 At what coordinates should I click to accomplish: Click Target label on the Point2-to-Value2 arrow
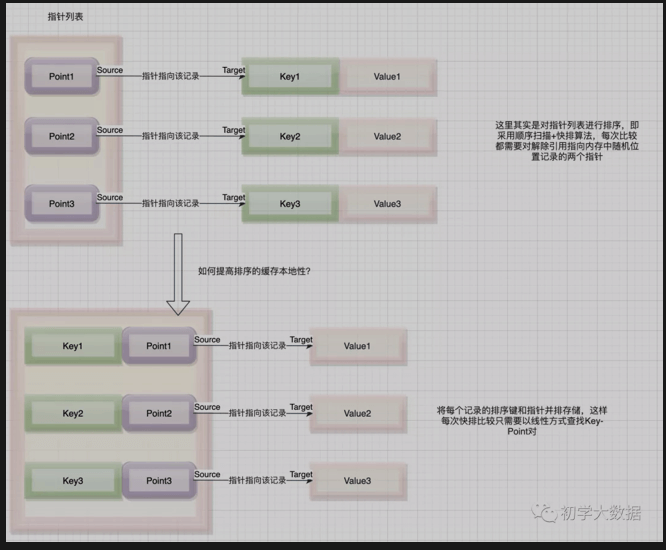point(301,407)
